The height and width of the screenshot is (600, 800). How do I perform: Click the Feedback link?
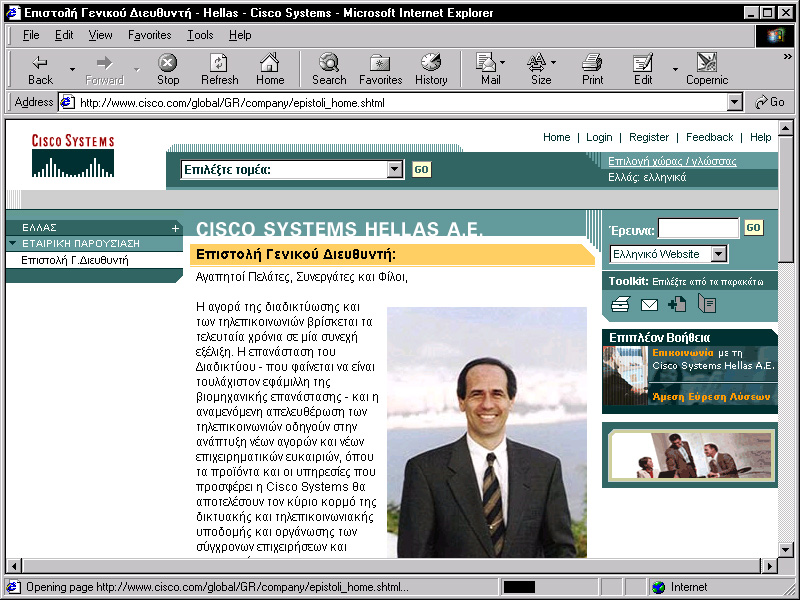click(709, 137)
